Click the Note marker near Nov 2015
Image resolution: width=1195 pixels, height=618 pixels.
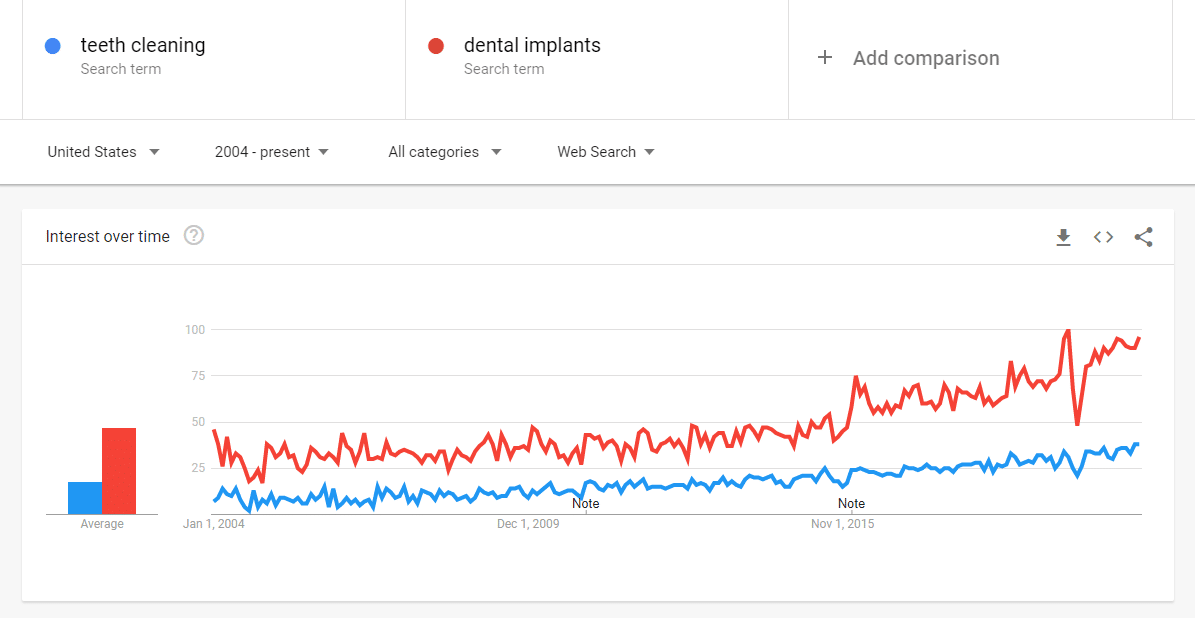(851, 503)
